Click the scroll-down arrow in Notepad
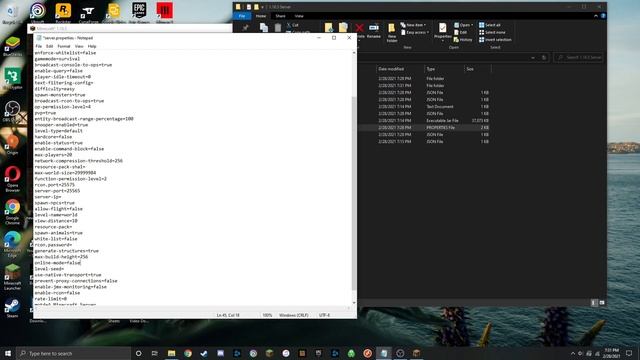Image resolution: width=640 pixels, height=360 pixels. pyautogui.click(x=354, y=303)
